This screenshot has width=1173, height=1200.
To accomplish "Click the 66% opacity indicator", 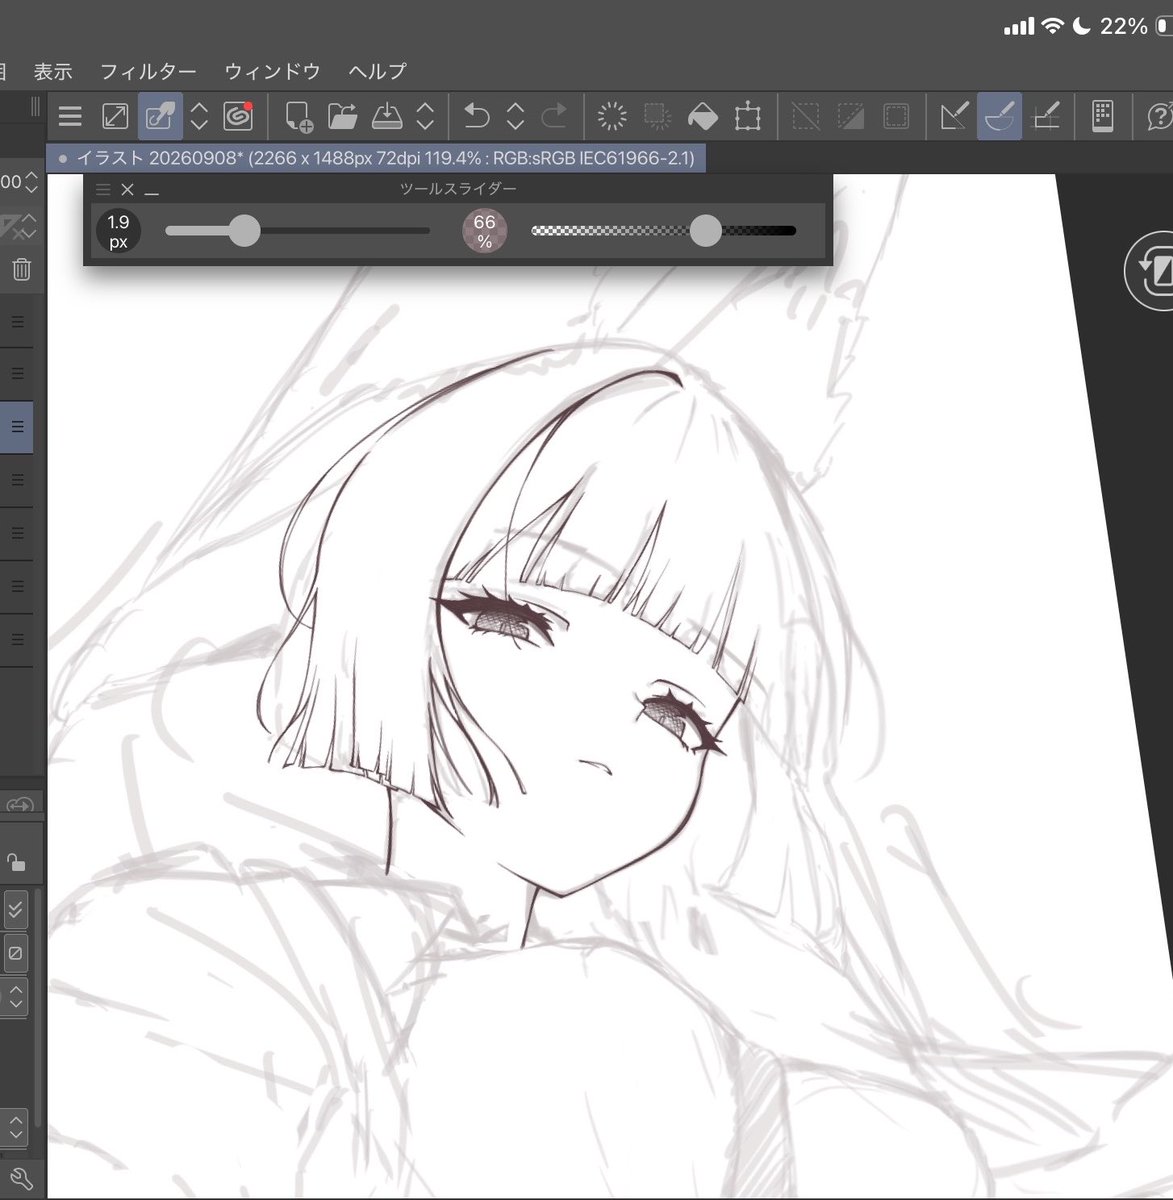I will pyautogui.click(x=484, y=231).
